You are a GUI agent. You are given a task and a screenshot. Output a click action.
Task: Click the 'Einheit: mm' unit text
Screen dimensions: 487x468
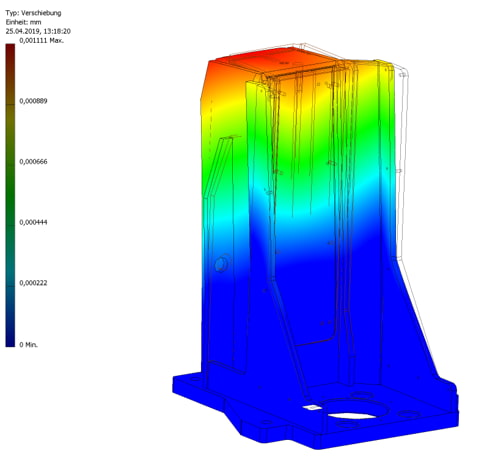(23, 22)
